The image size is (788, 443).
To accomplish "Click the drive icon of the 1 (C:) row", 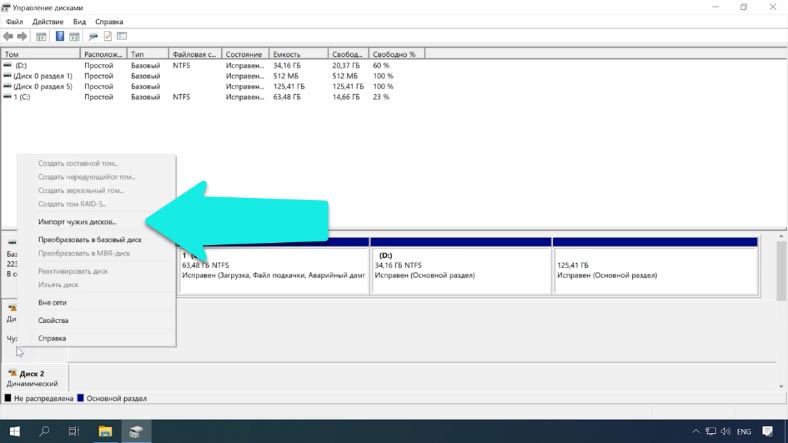I will tap(7, 97).
